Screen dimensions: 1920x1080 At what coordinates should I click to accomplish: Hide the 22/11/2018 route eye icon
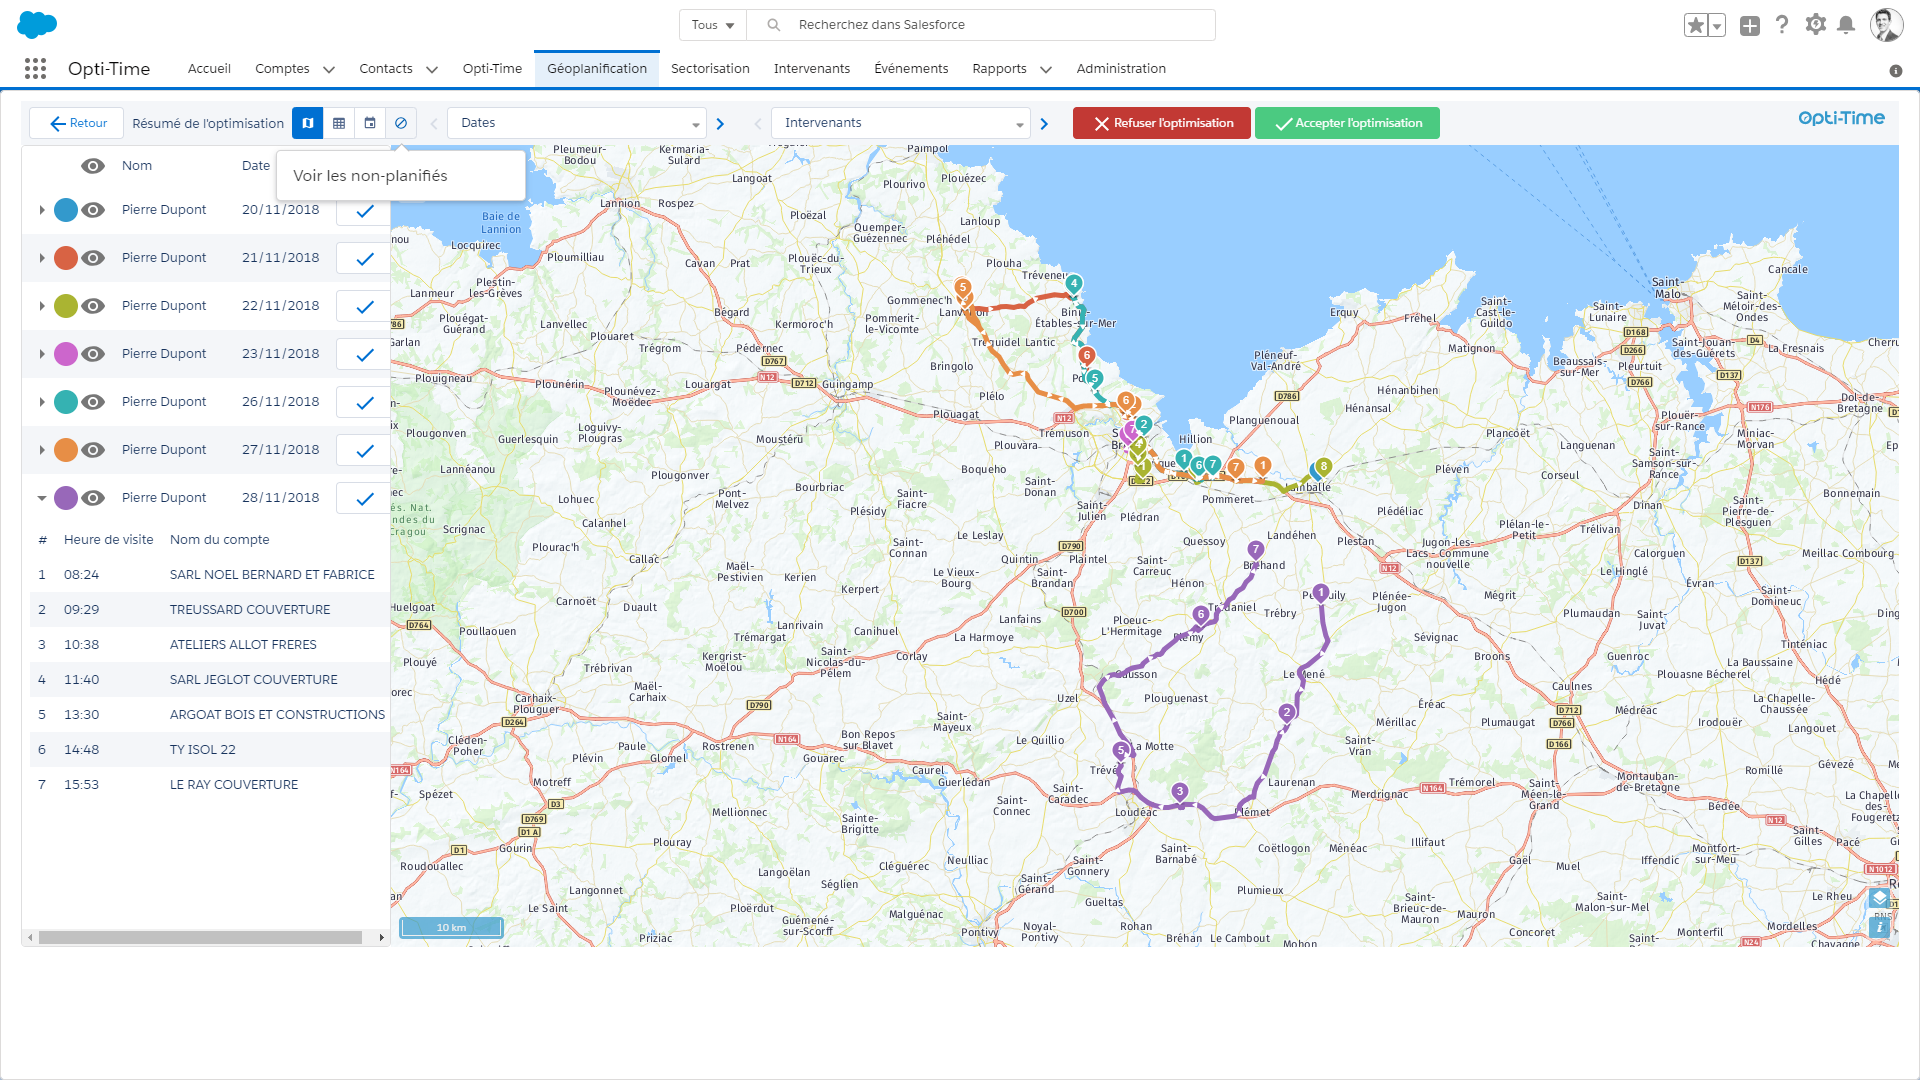coord(93,306)
